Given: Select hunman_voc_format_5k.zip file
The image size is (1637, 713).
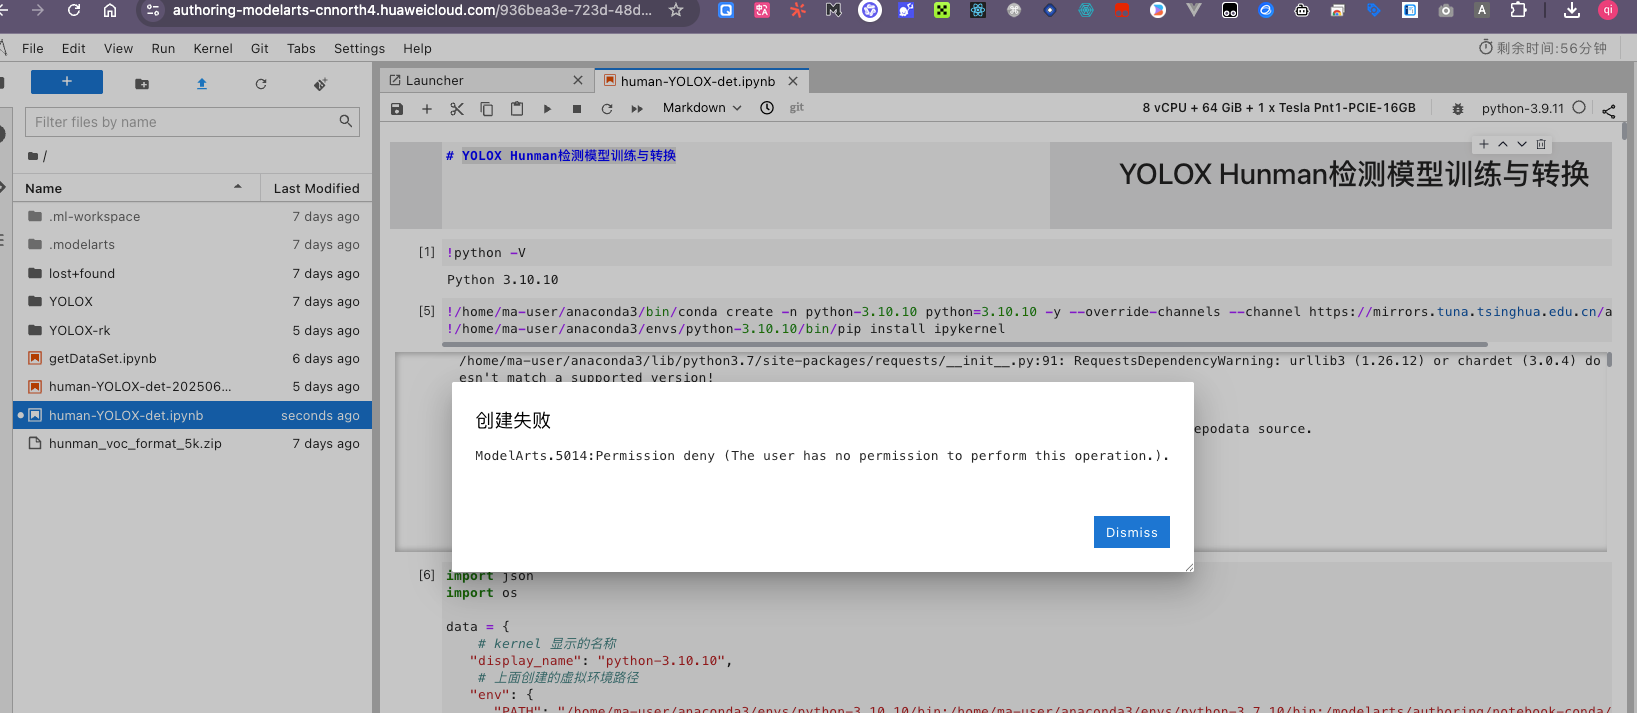Looking at the screenshot, I should click(x=193, y=443).
